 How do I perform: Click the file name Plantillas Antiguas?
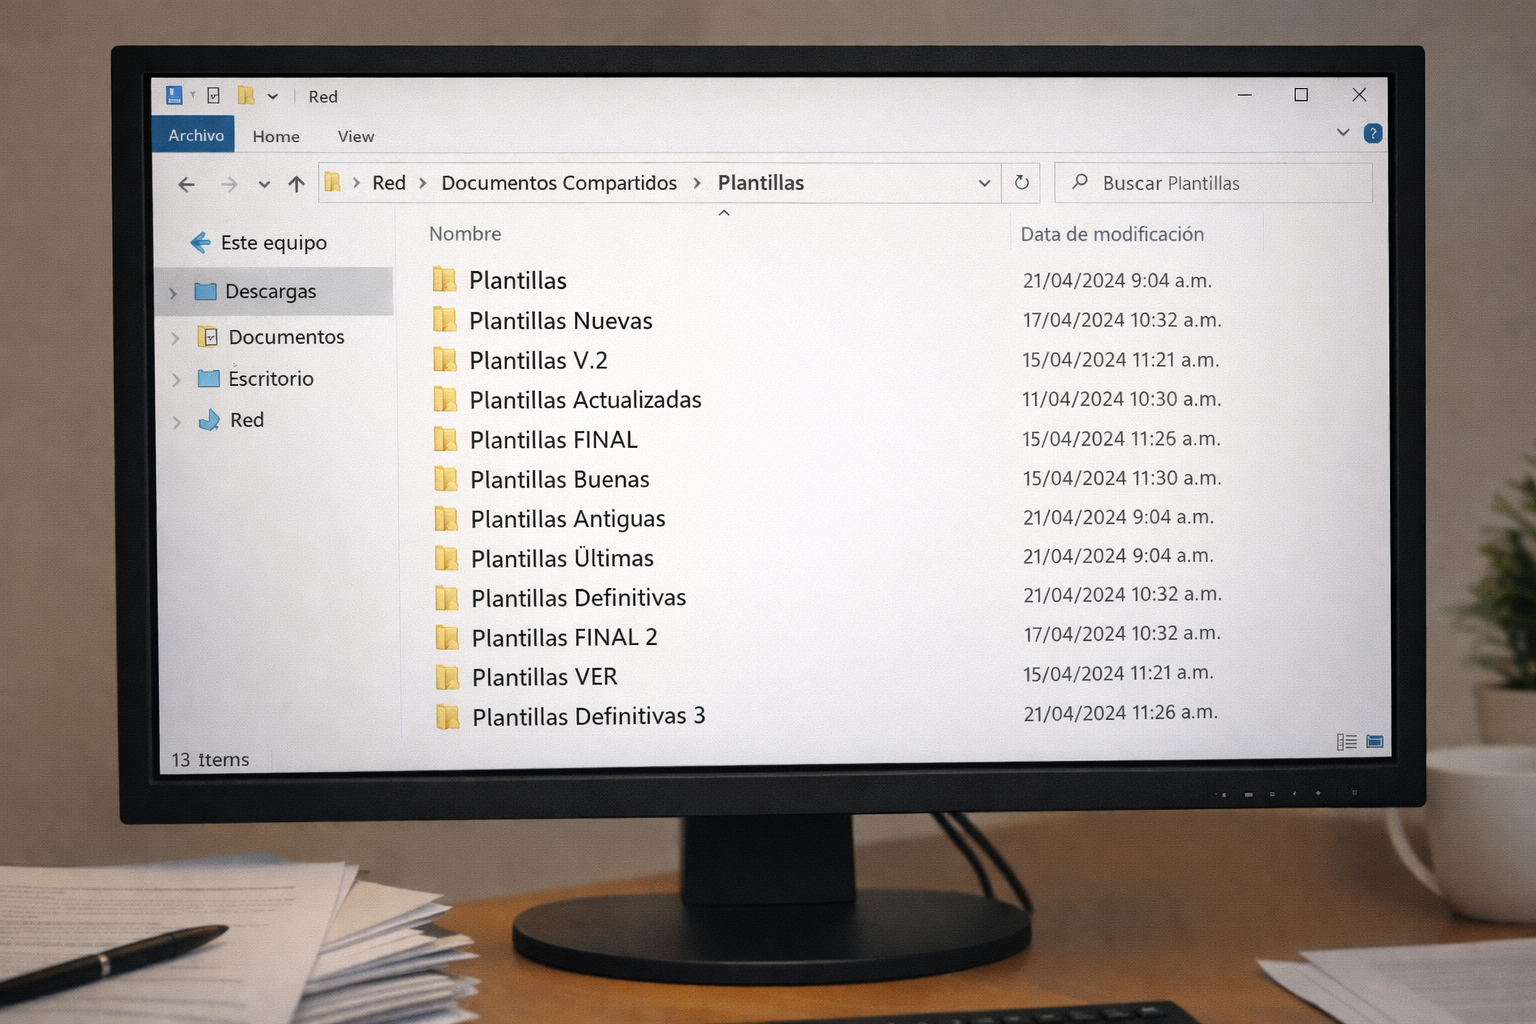click(568, 519)
